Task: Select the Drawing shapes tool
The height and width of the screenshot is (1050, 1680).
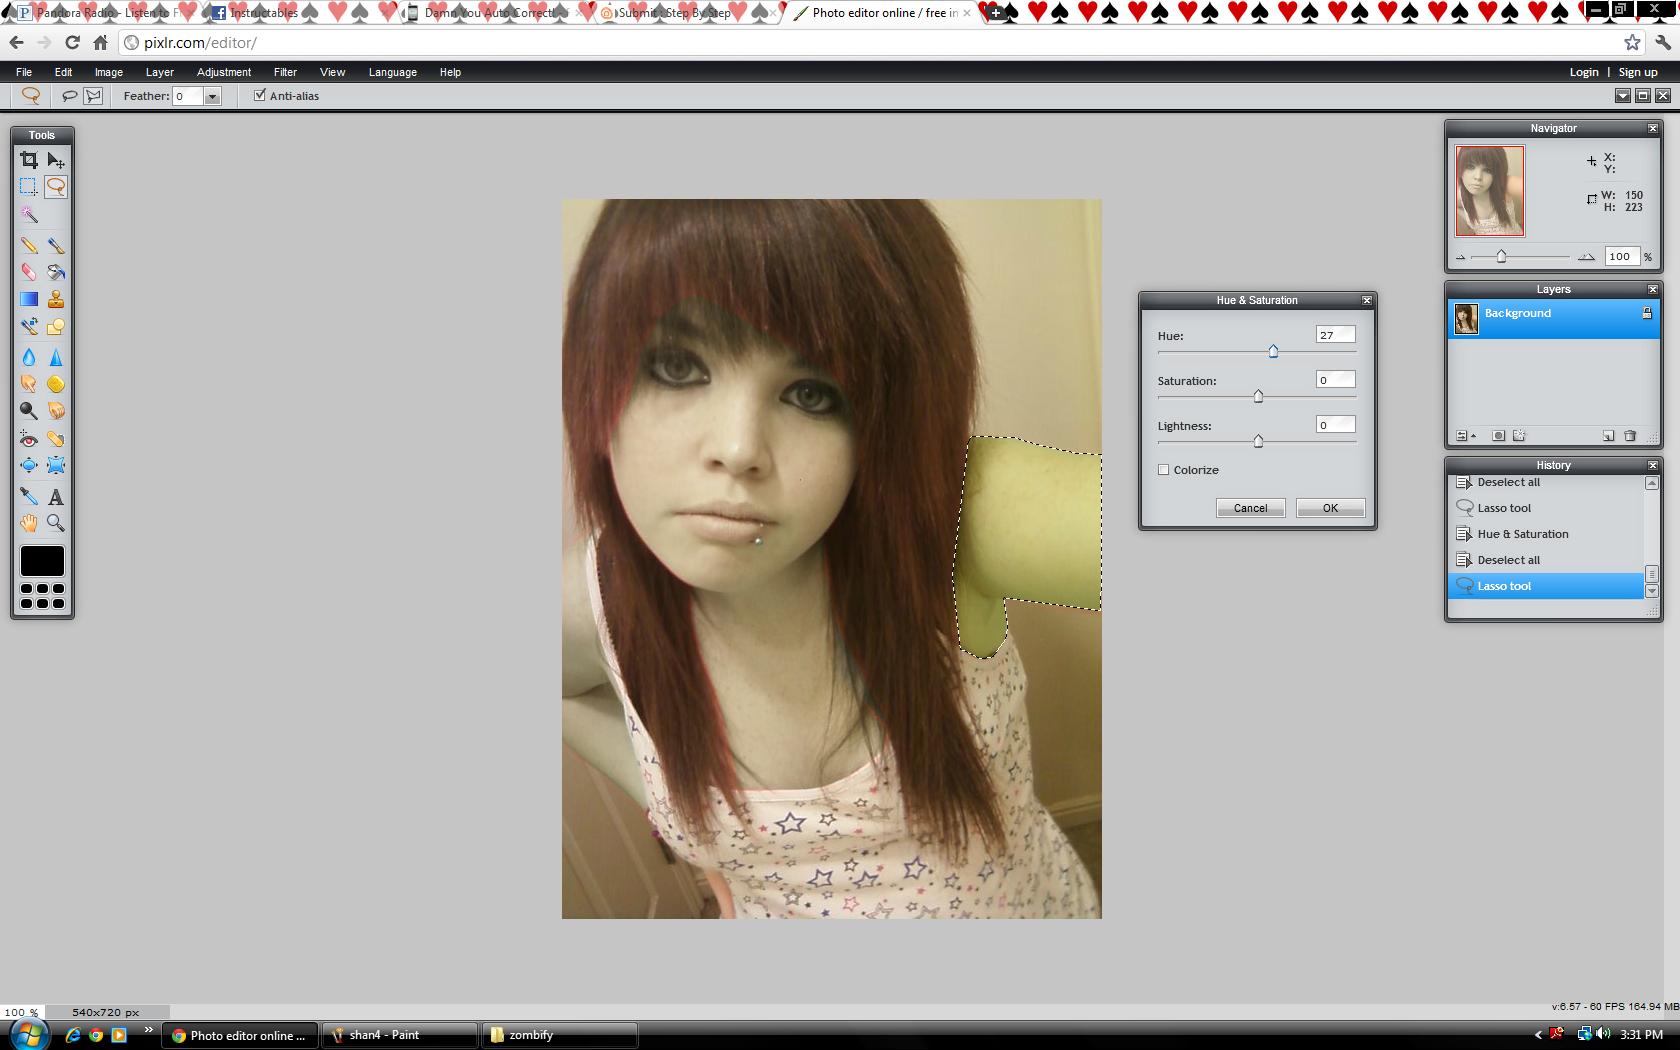Action: pyautogui.click(x=56, y=326)
